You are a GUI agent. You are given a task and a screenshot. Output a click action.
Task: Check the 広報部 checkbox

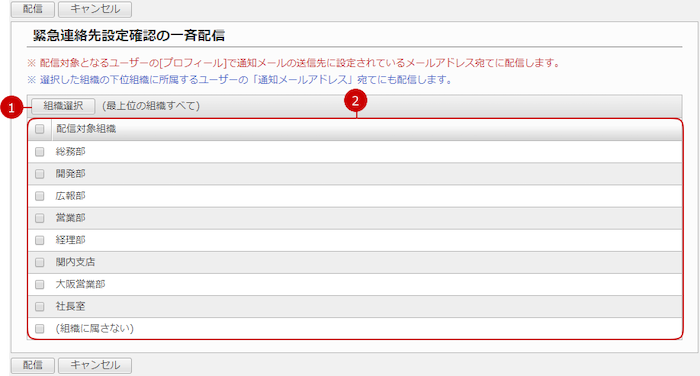coord(40,196)
